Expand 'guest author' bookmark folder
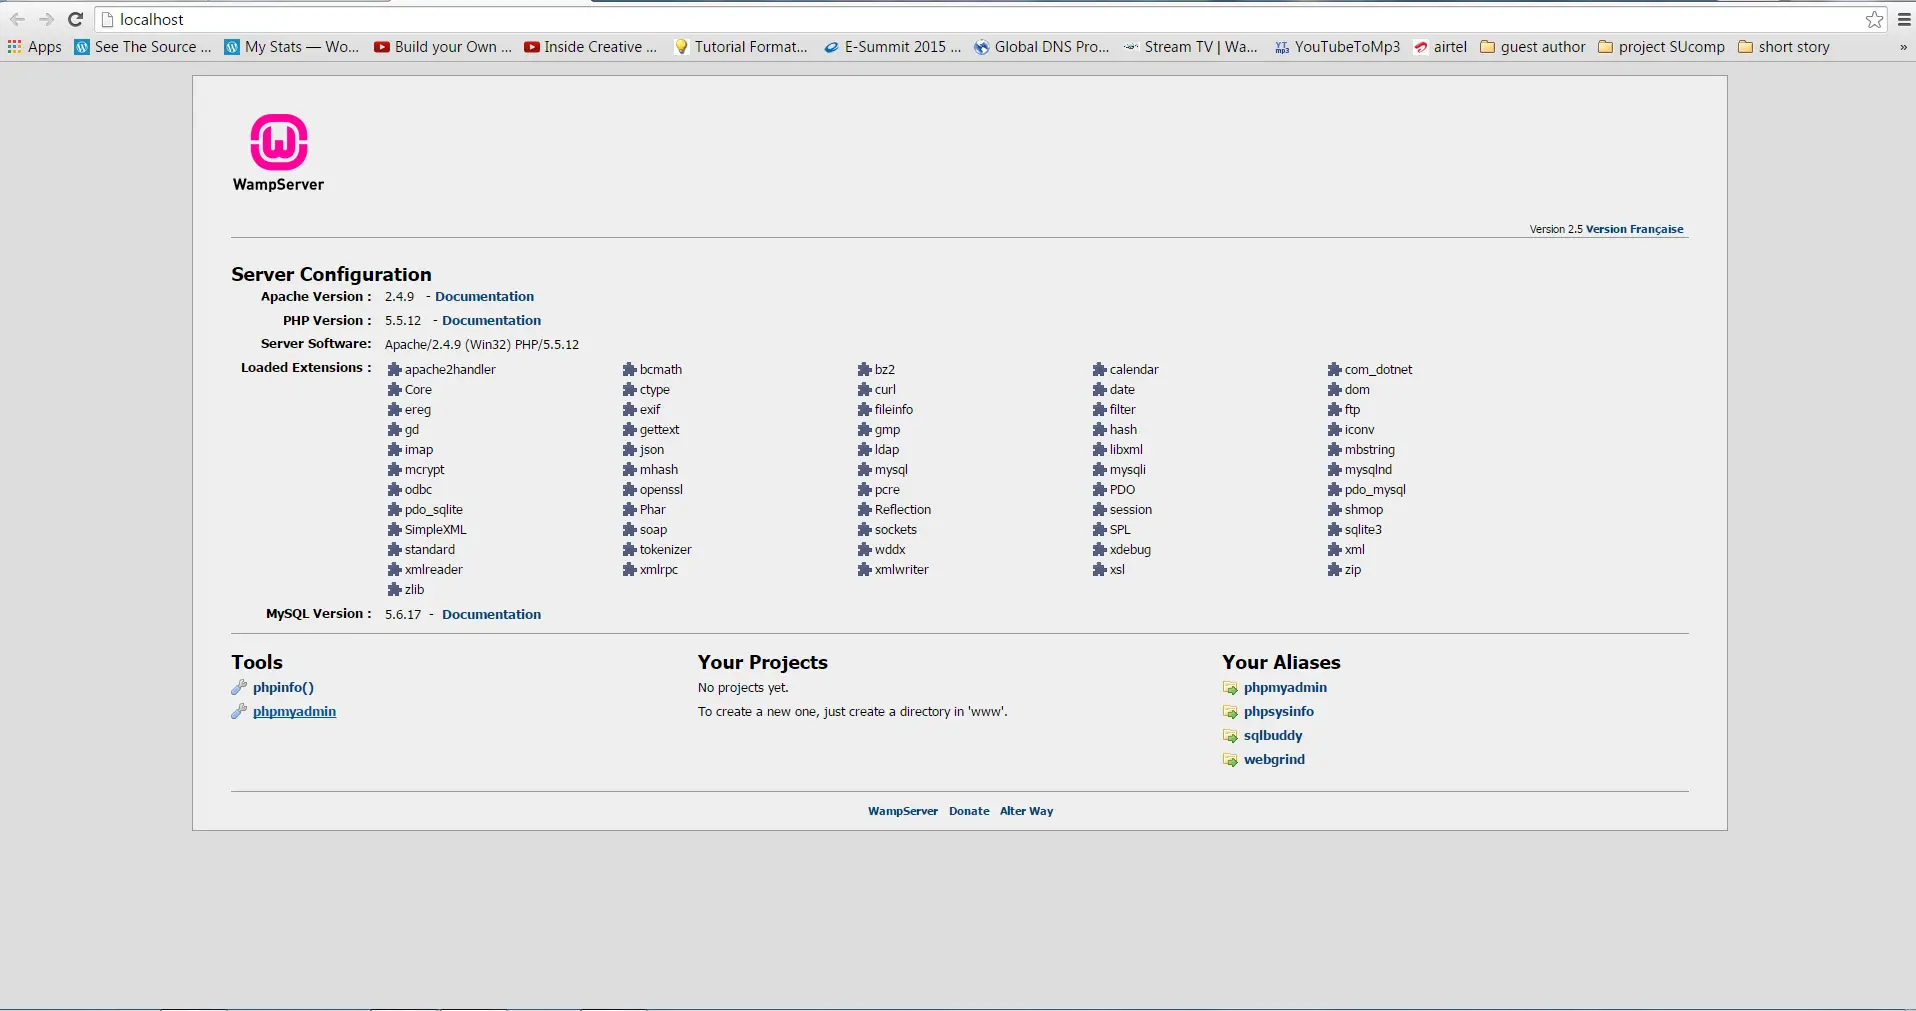1916x1011 pixels. tap(1533, 47)
